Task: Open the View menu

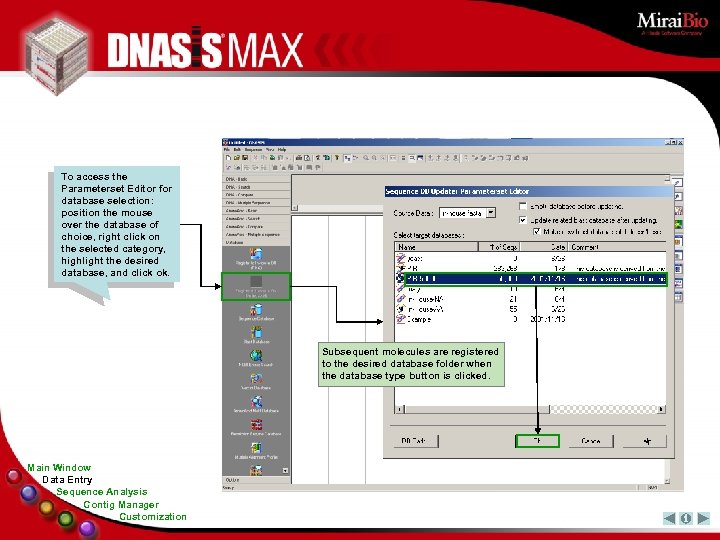Action: (x=270, y=150)
